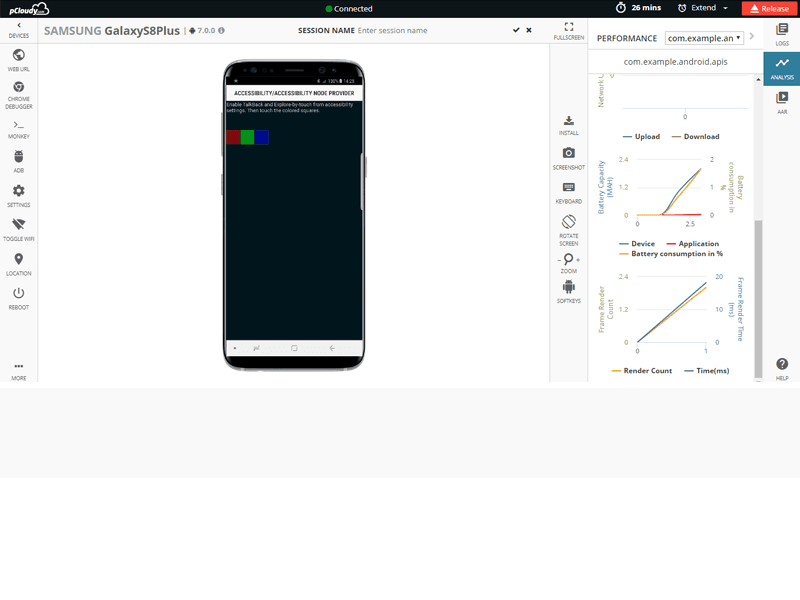Image resolution: width=800 pixels, height=600 pixels.
Task: Tap the device Back softkey
Action: tap(332, 348)
